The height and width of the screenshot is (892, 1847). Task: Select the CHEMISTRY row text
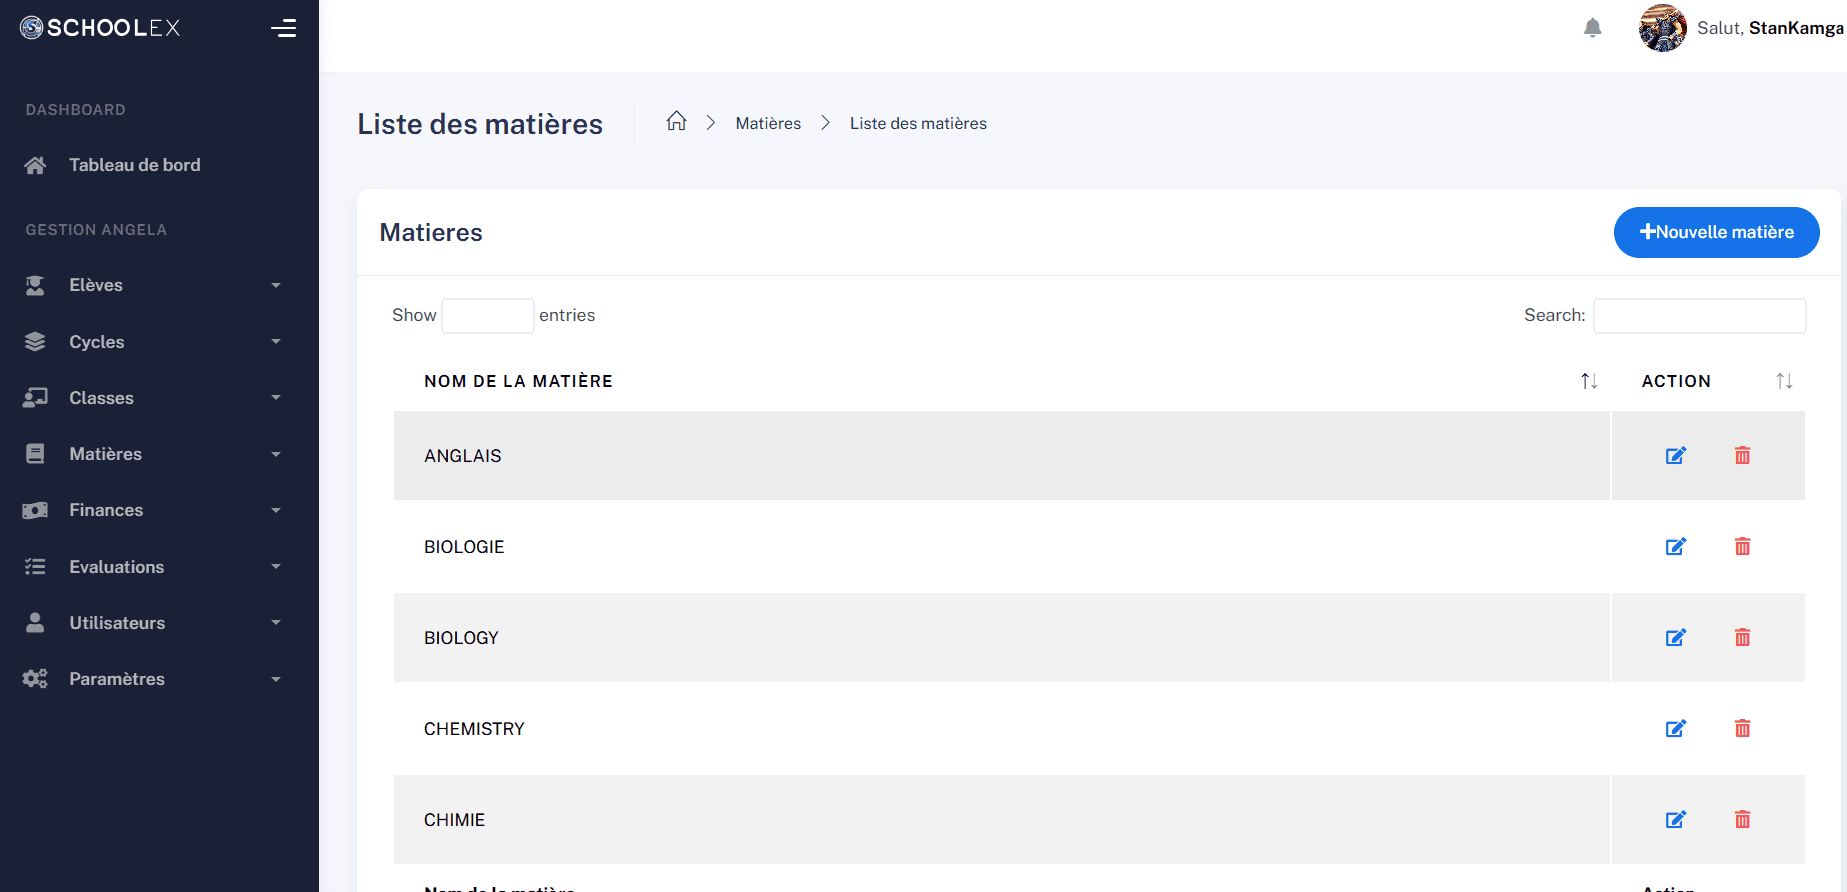(474, 729)
